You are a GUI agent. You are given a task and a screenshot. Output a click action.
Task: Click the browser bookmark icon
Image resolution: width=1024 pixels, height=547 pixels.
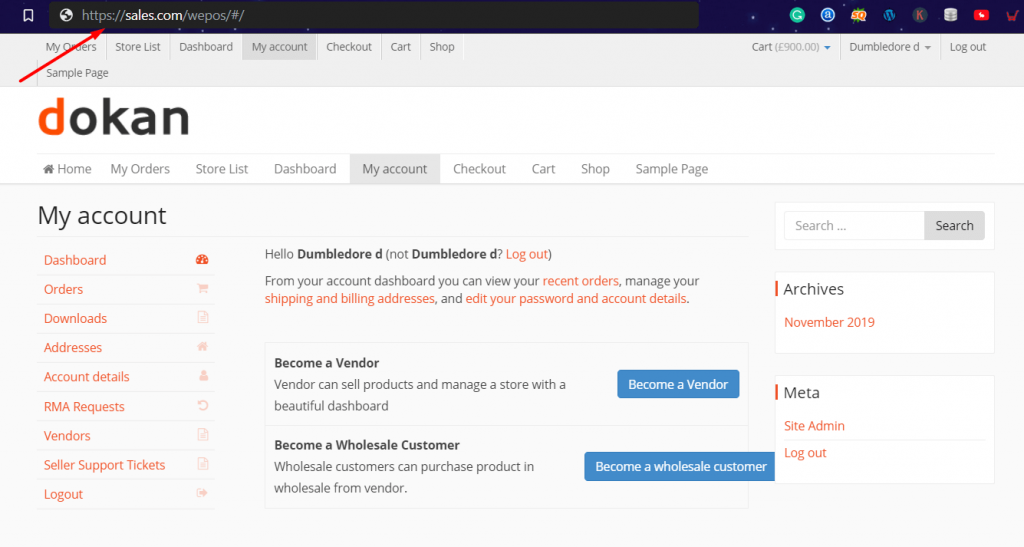point(28,15)
